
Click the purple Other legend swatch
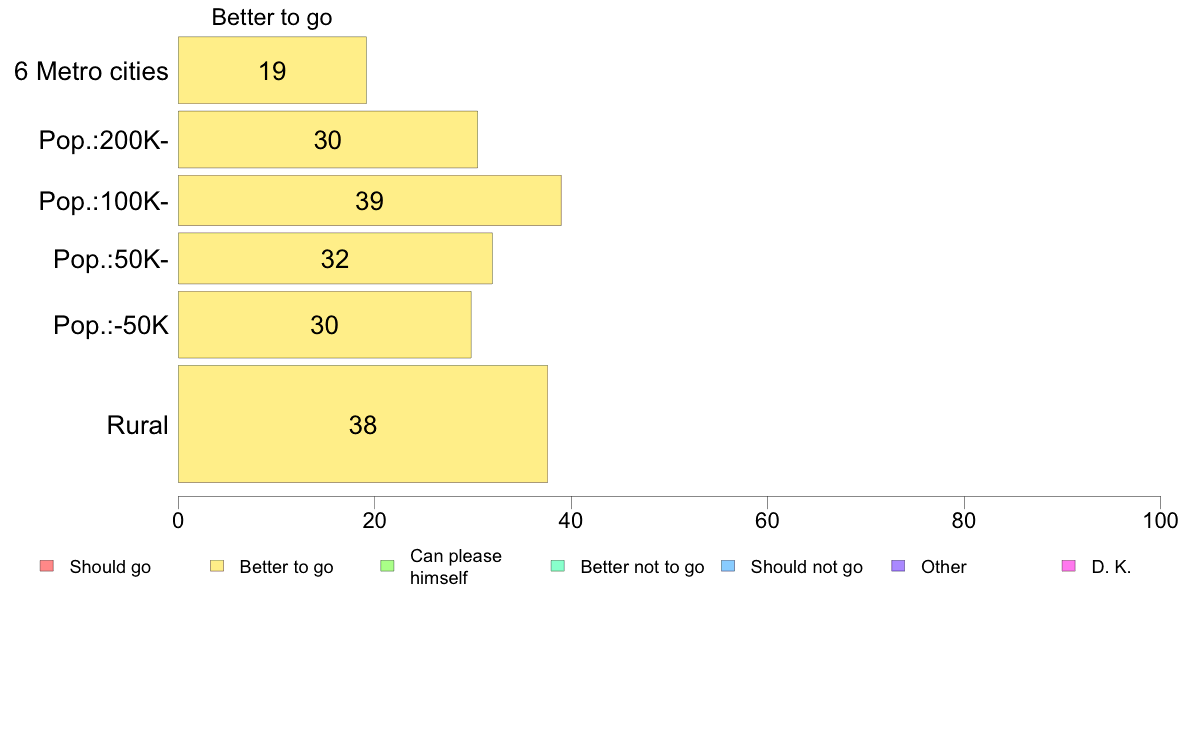[899, 566]
